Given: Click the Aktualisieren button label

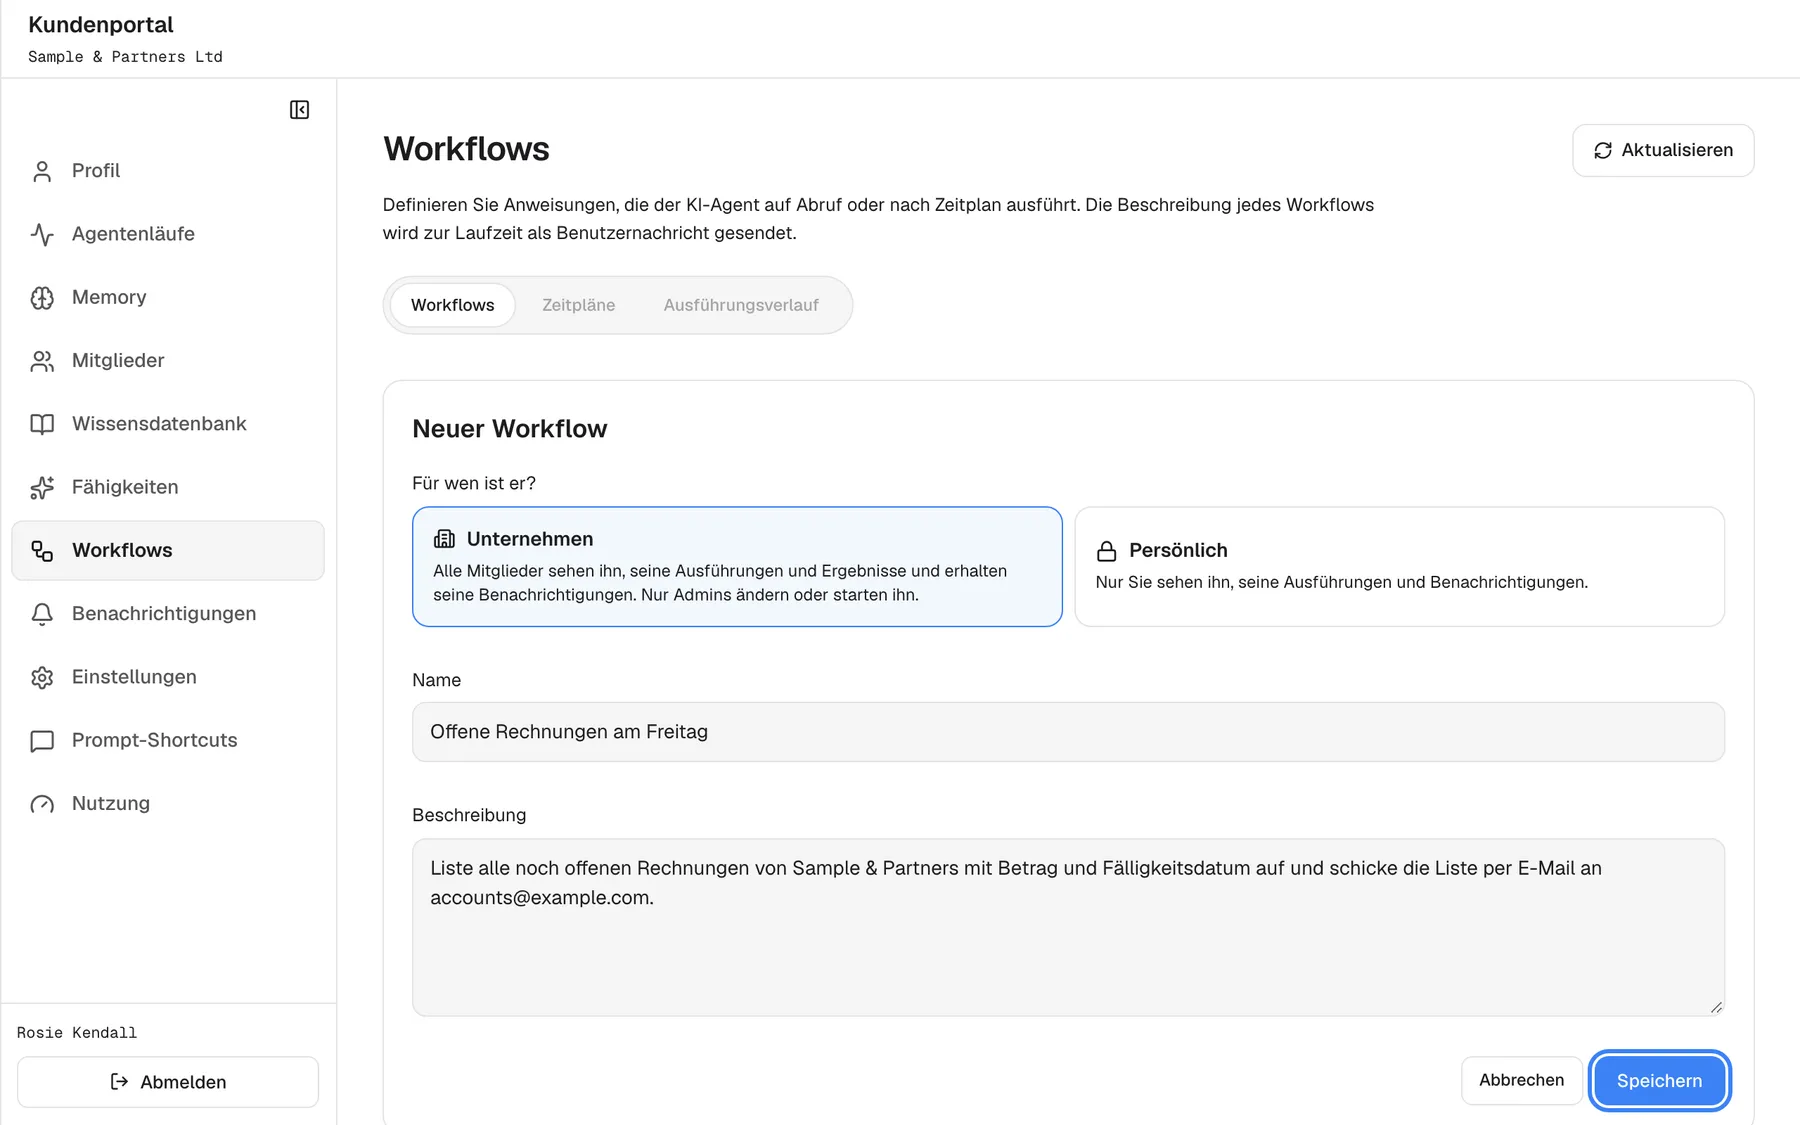Looking at the screenshot, I should tap(1677, 150).
